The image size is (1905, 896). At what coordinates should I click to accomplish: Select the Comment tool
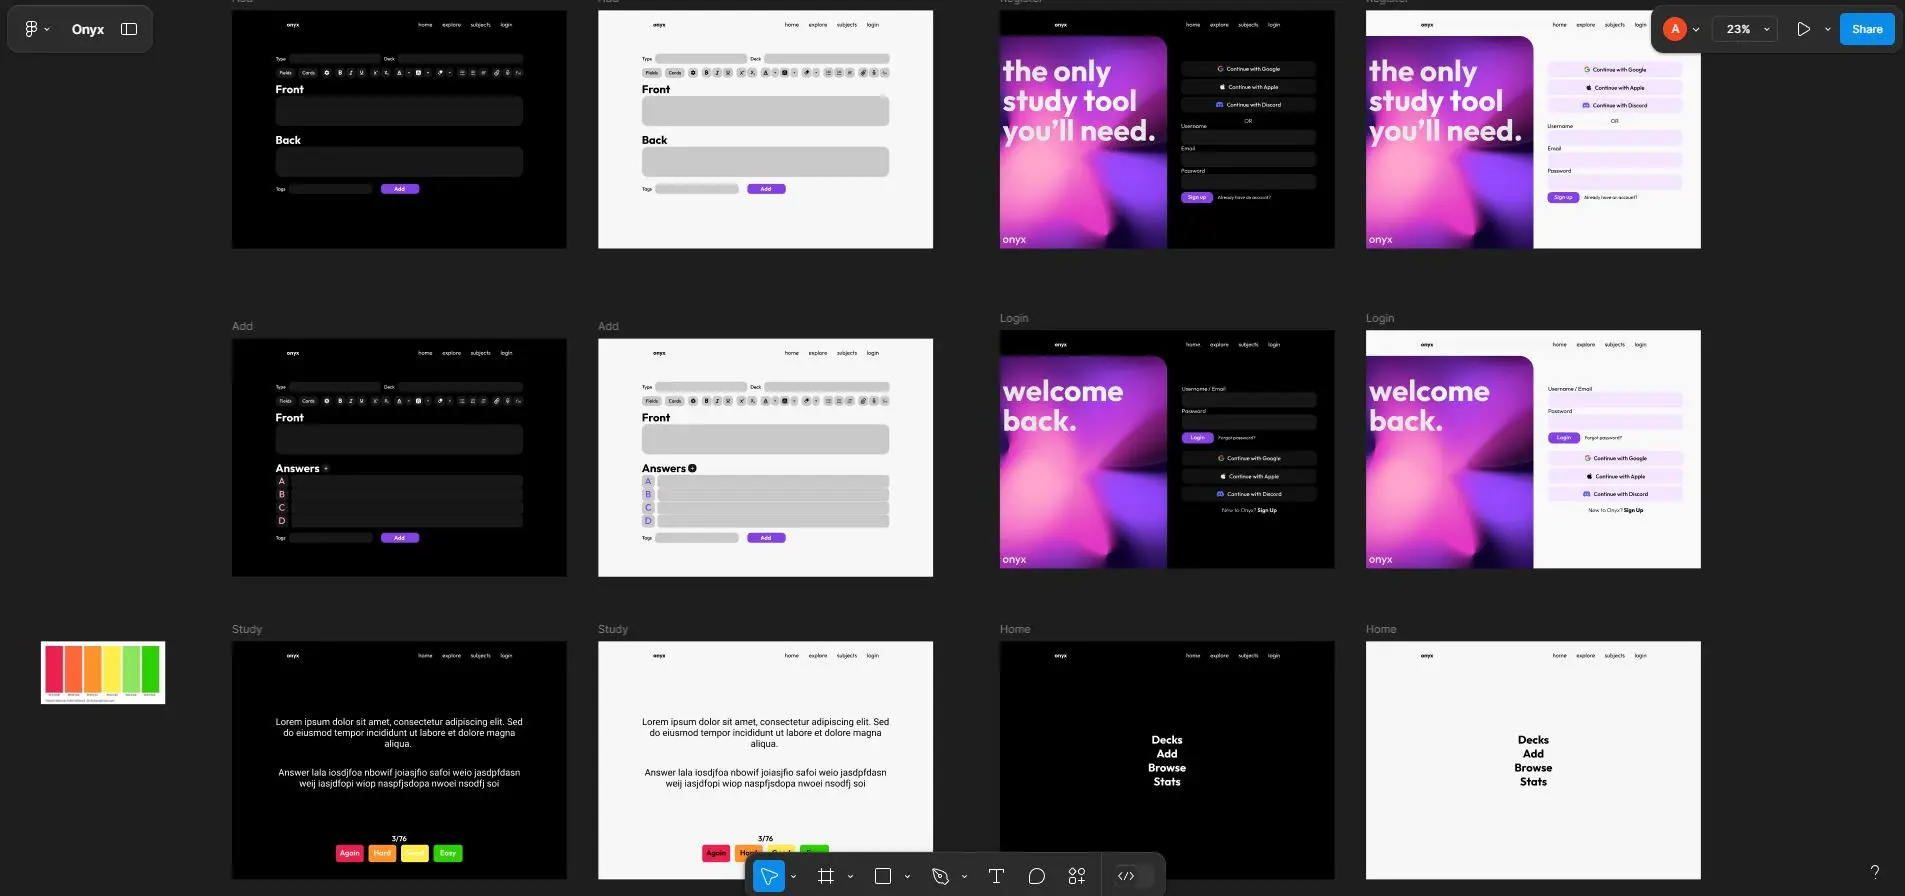(x=1036, y=876)
